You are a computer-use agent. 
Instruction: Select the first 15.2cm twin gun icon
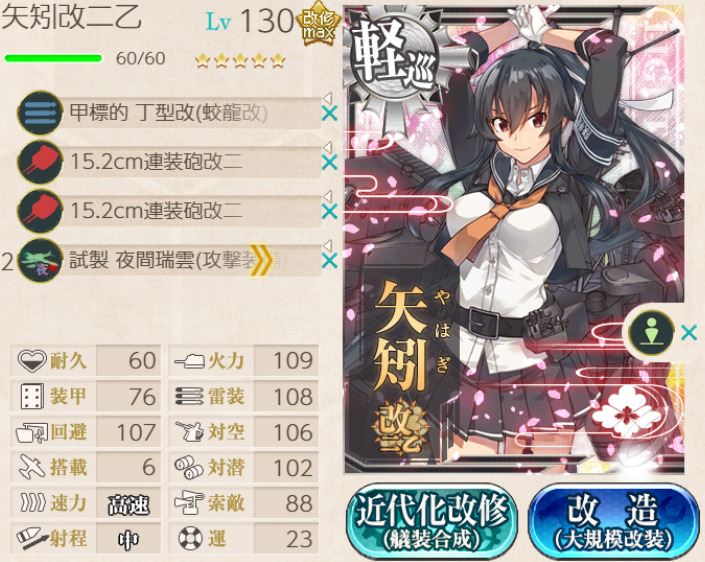coord(40,162)
